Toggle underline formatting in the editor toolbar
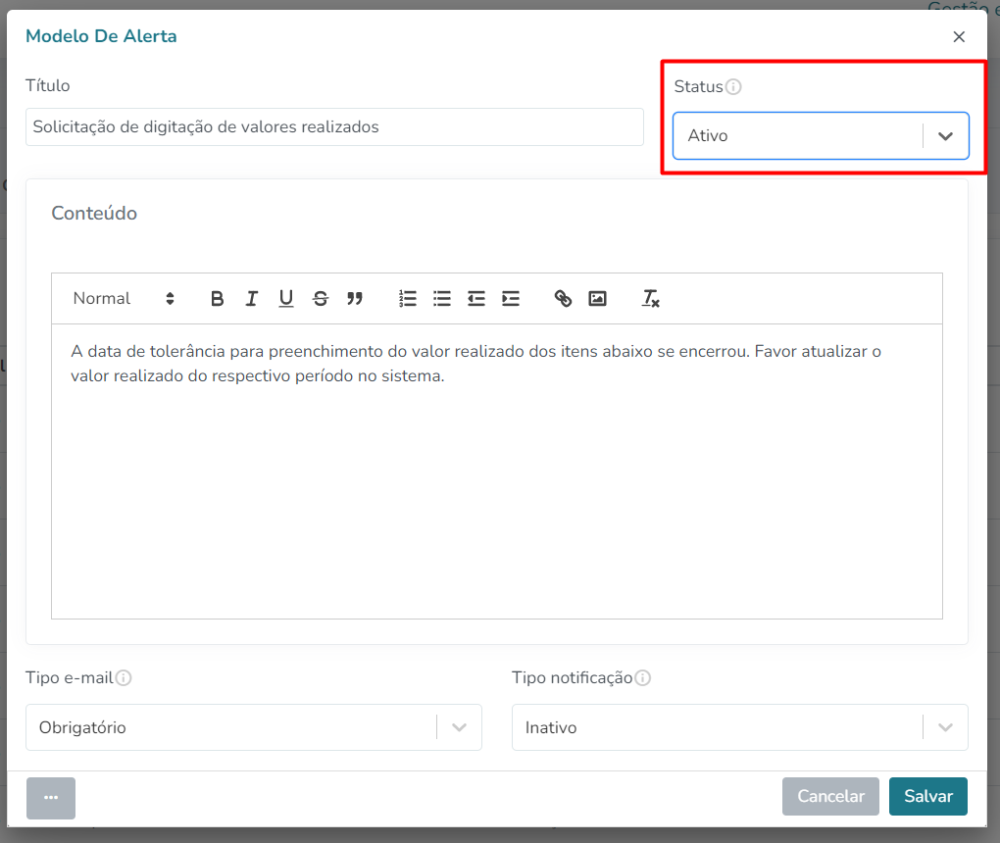 pyautogui.click(x=286, y=298)
